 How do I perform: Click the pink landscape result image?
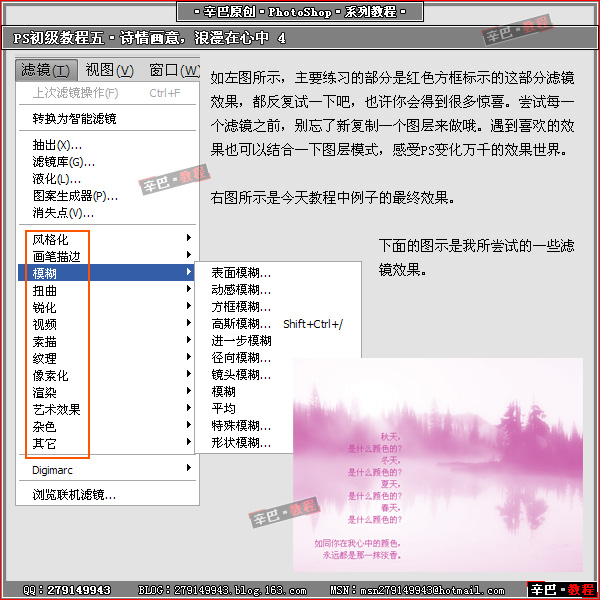(437, 465)
